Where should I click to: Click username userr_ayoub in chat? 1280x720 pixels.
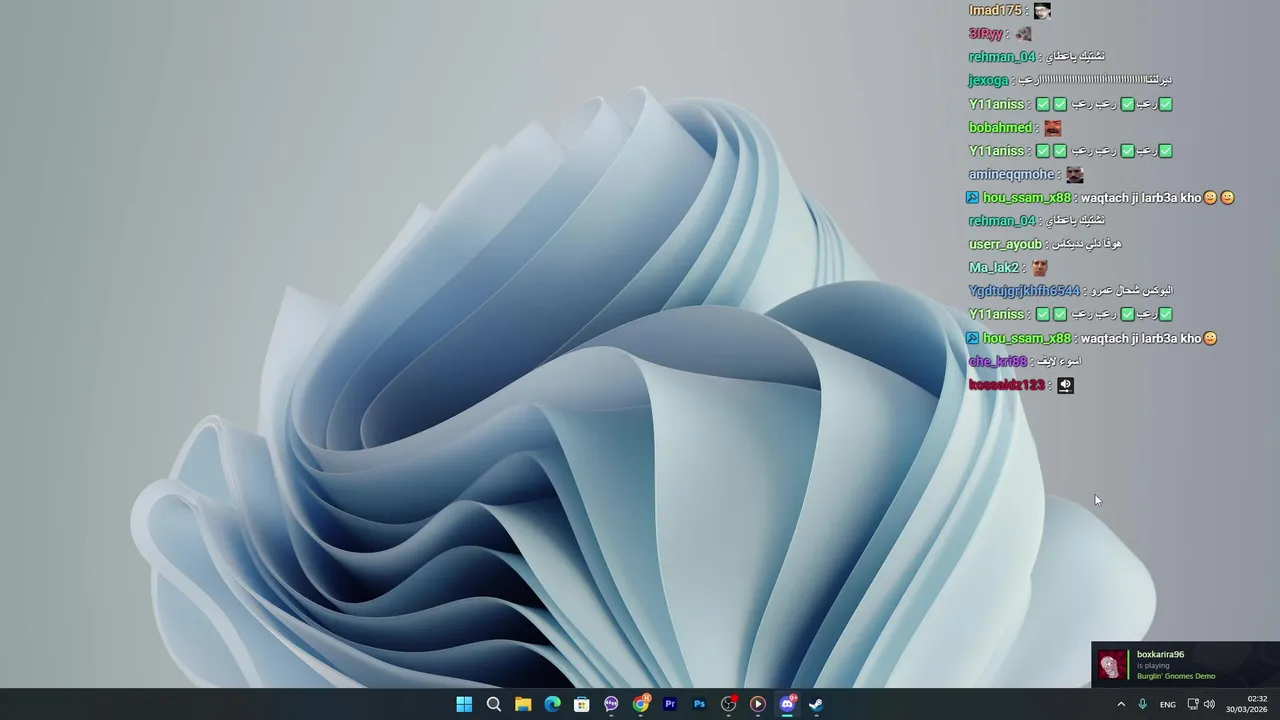(1005, 244)
